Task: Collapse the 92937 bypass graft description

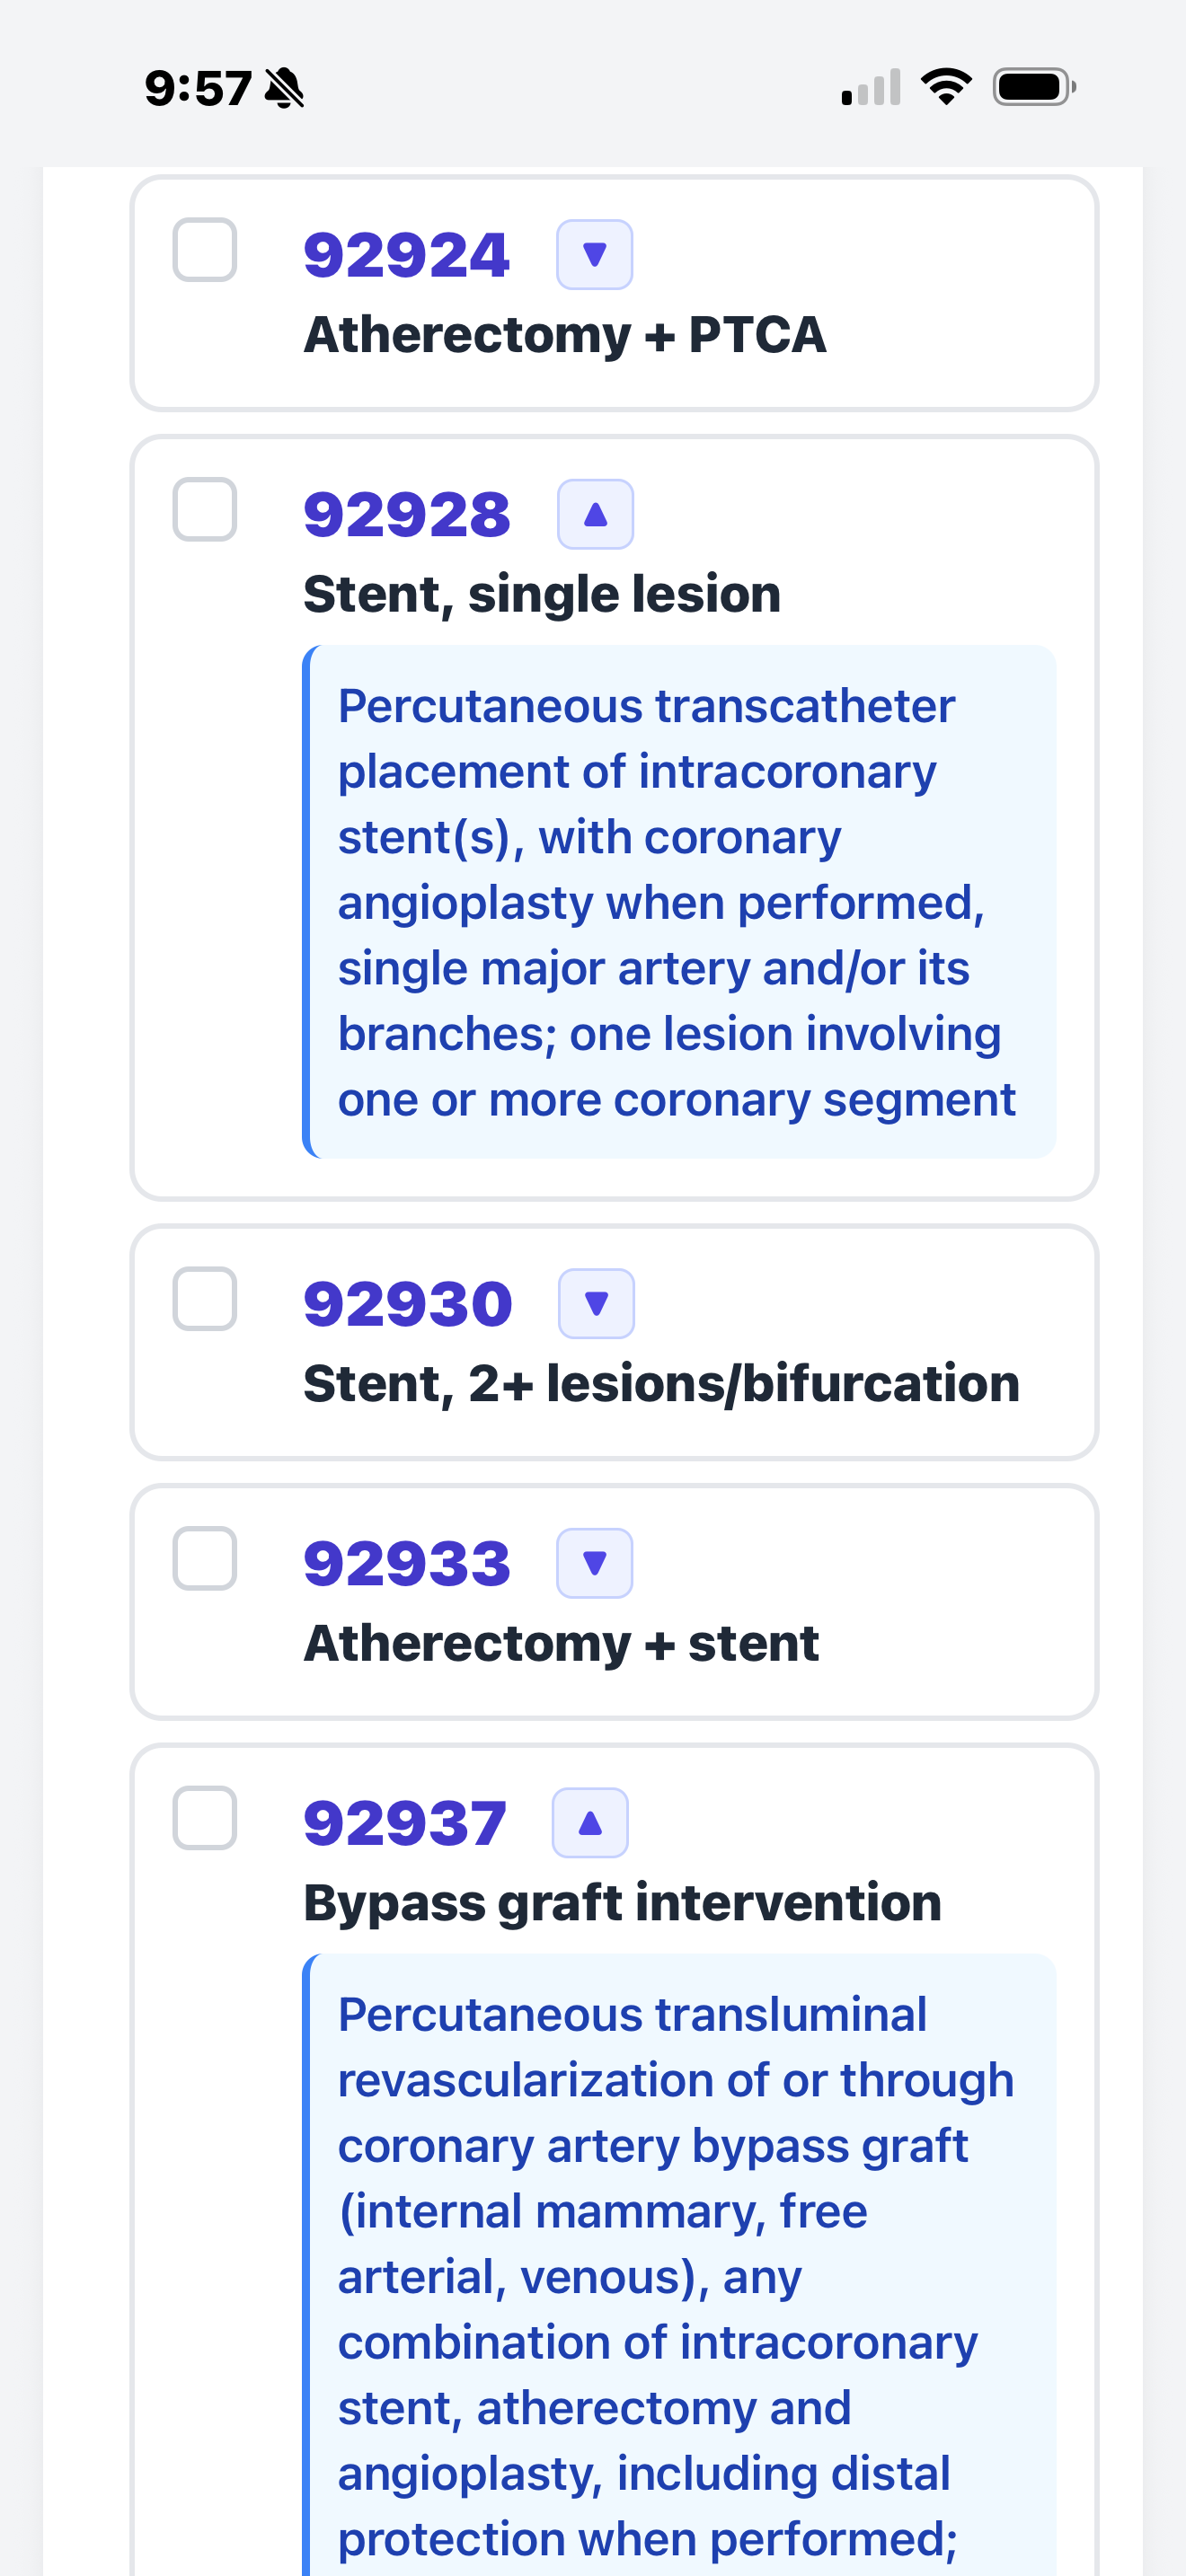Action: [590, 1823]
